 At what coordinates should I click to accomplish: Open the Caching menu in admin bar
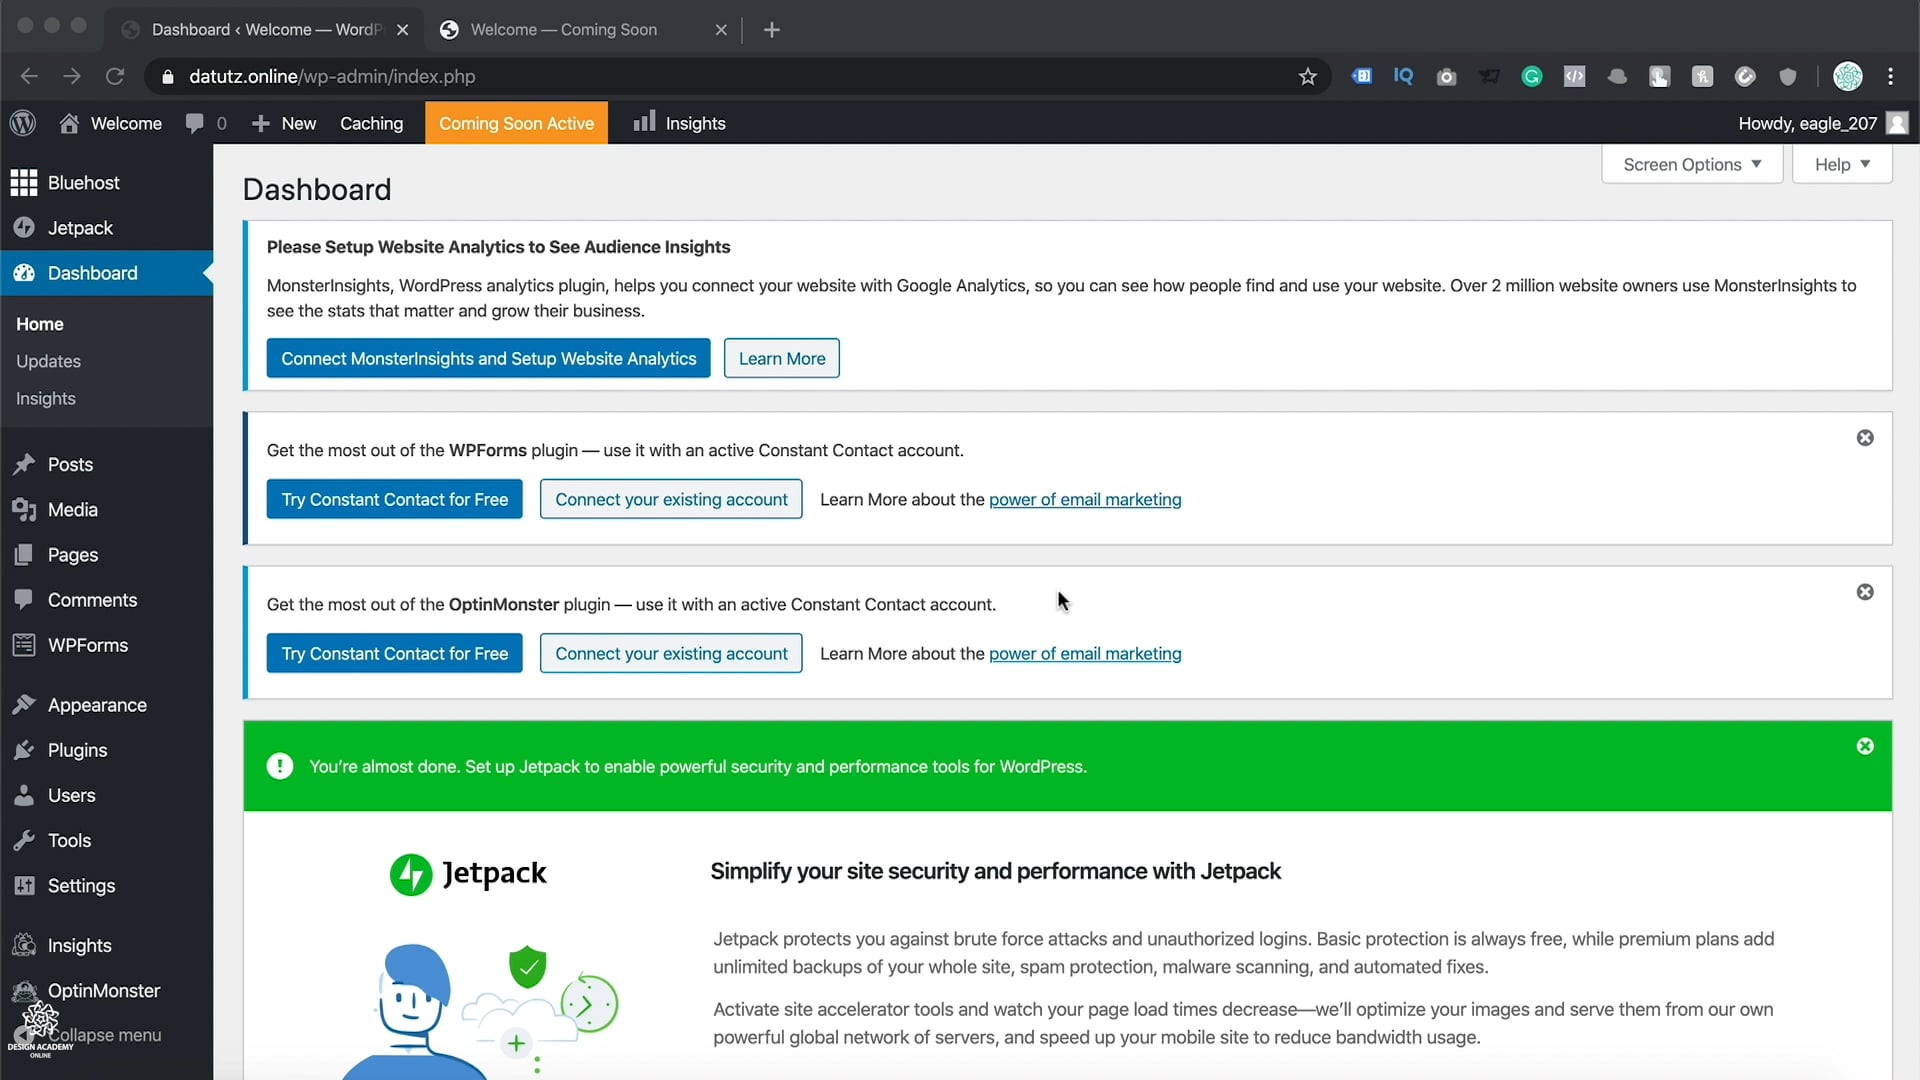tap(371, 123)
